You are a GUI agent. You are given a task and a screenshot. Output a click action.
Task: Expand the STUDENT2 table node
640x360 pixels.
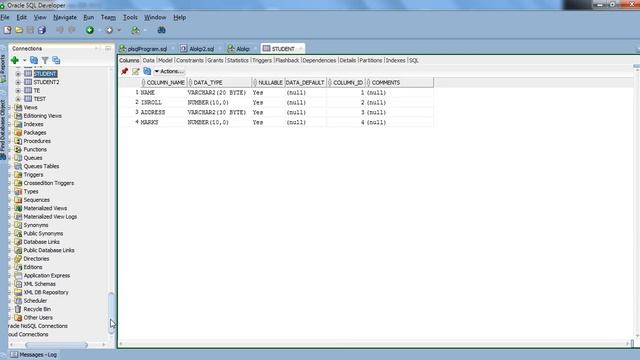(18, 82)
